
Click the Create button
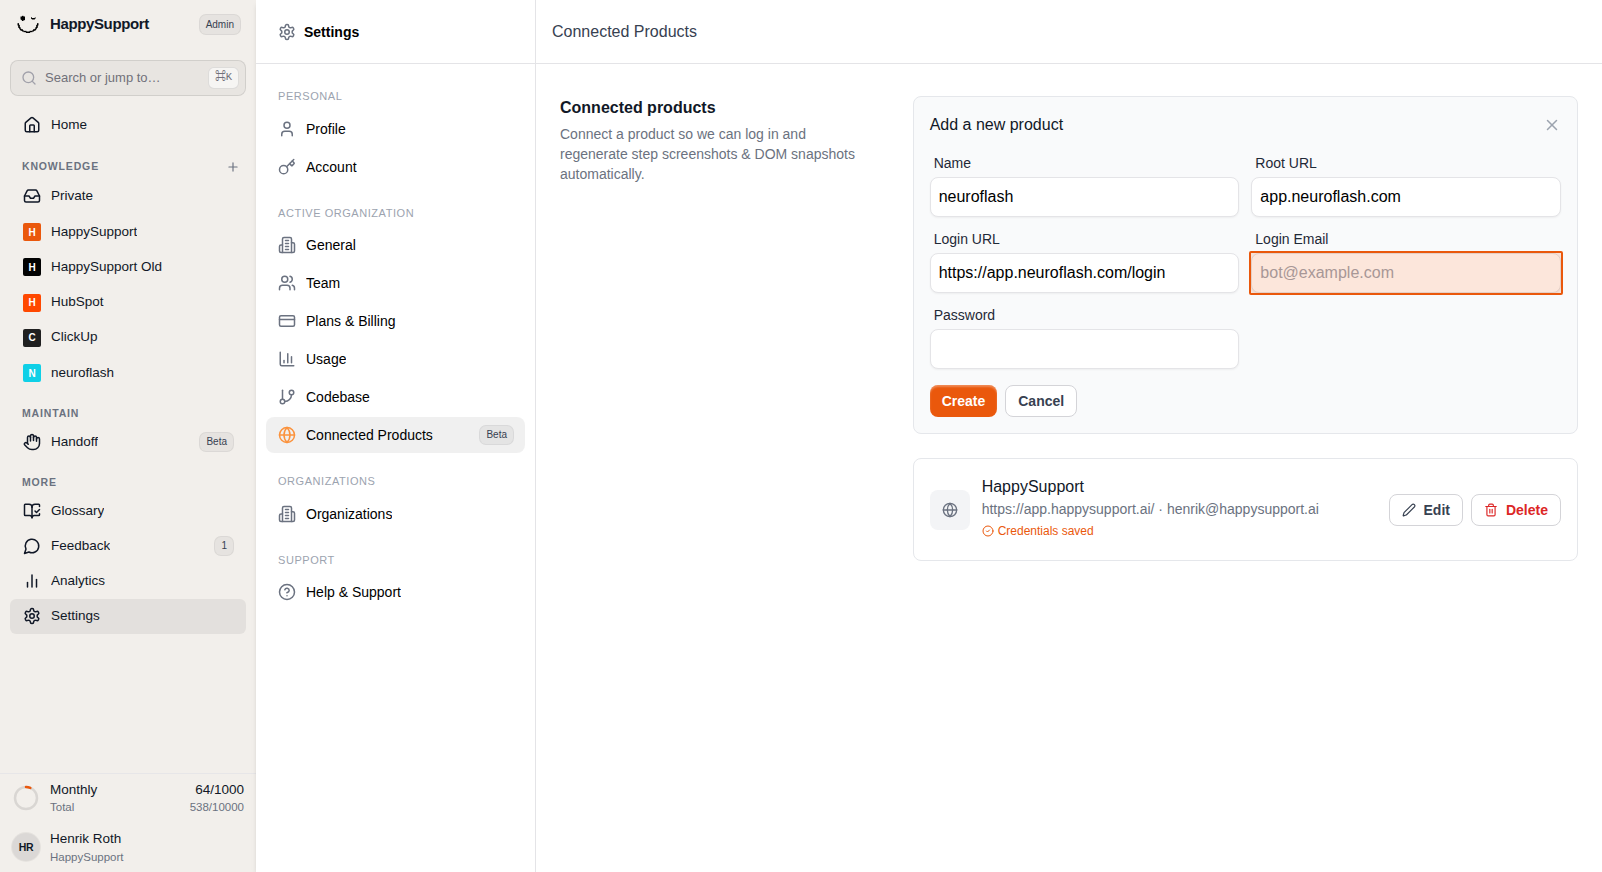coord(963,401)
